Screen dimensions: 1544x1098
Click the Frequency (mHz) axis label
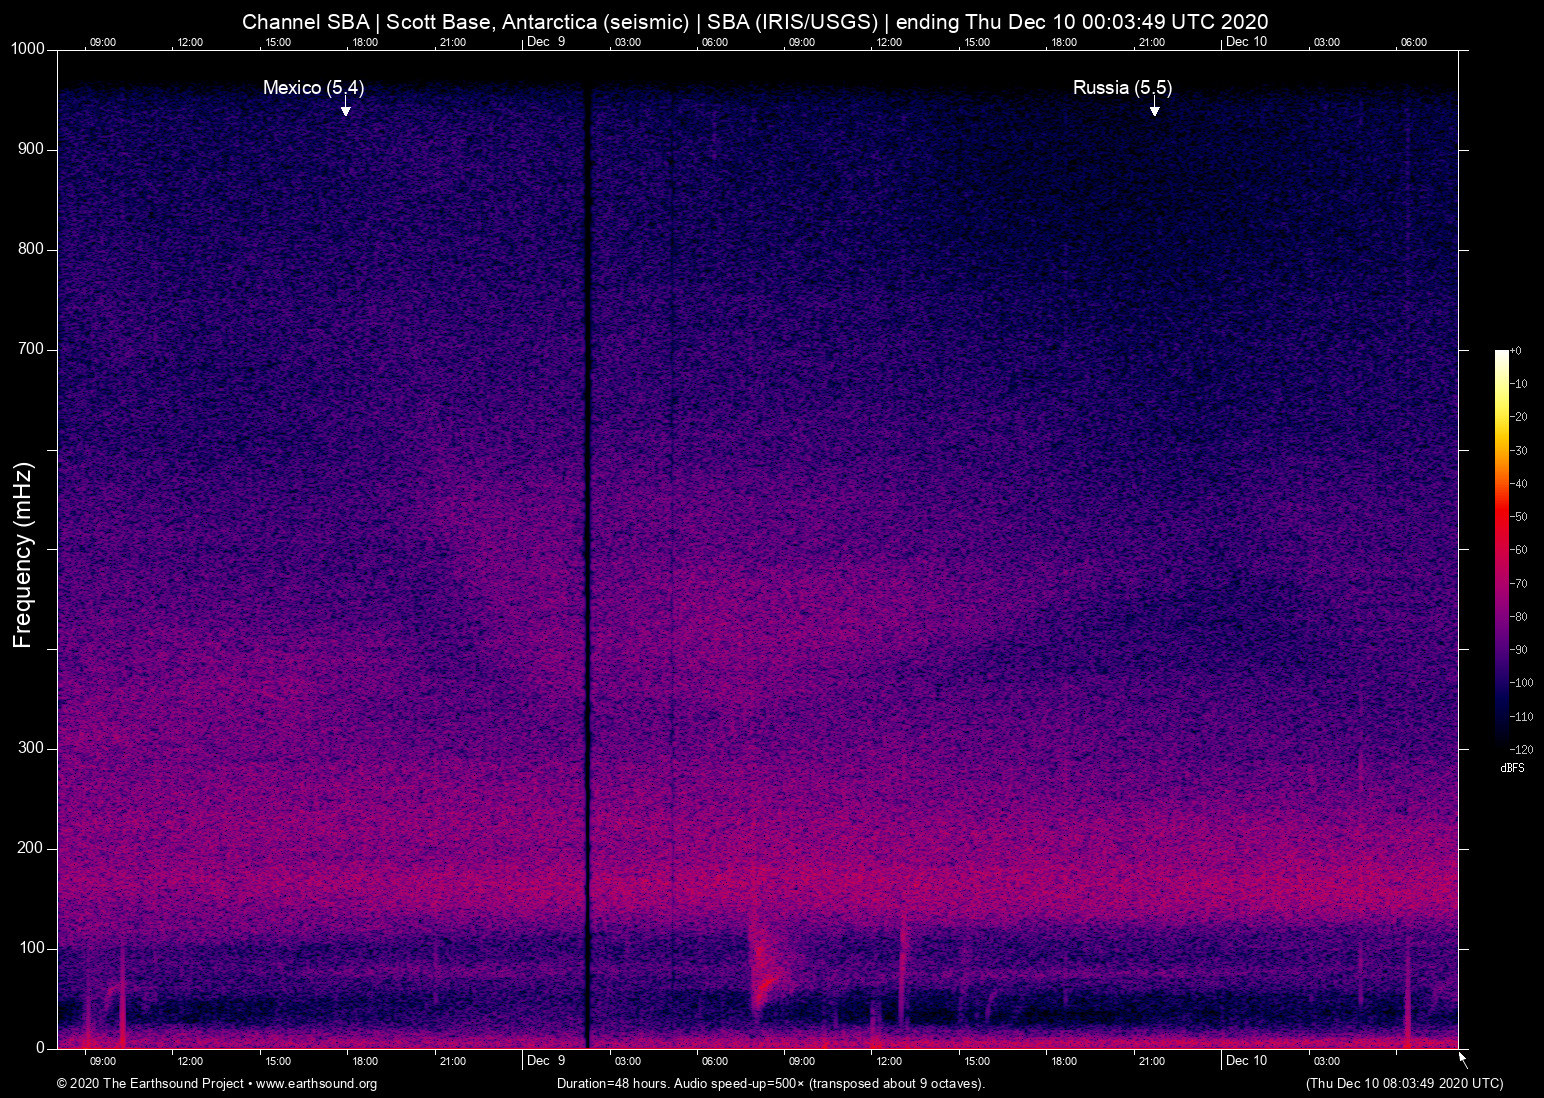tap(23, 555)
